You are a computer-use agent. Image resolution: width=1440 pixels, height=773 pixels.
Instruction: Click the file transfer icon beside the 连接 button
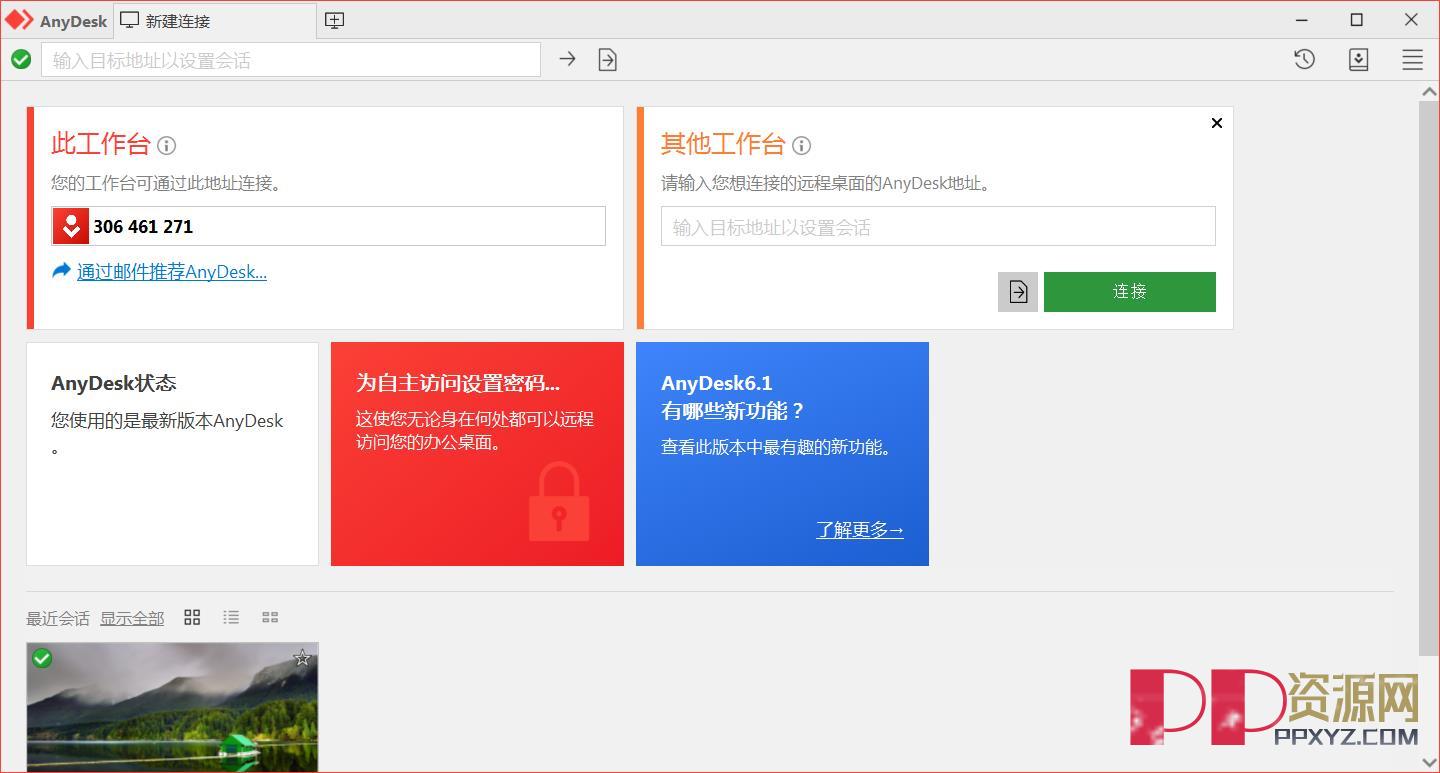(1017, 291)
